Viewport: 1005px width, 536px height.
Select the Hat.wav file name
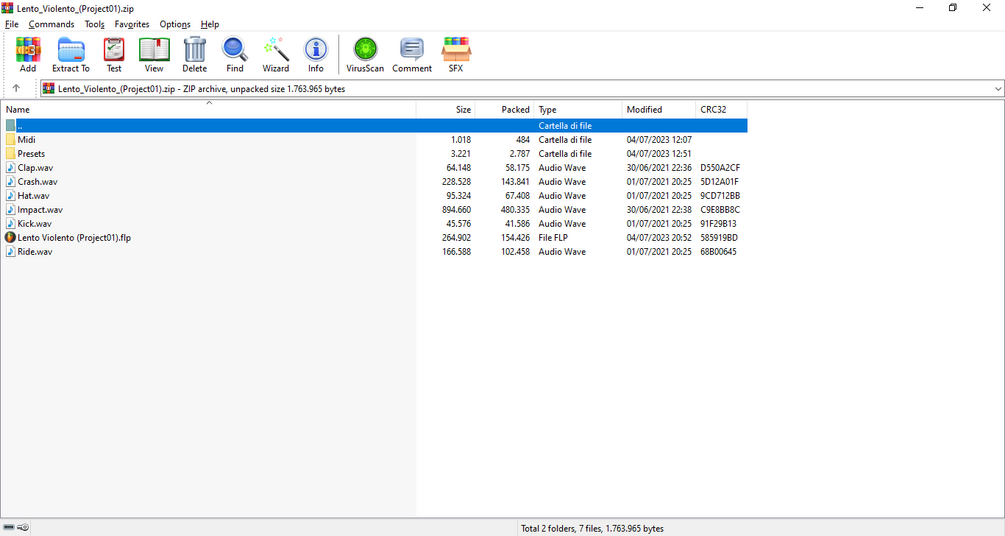[33, 196]
